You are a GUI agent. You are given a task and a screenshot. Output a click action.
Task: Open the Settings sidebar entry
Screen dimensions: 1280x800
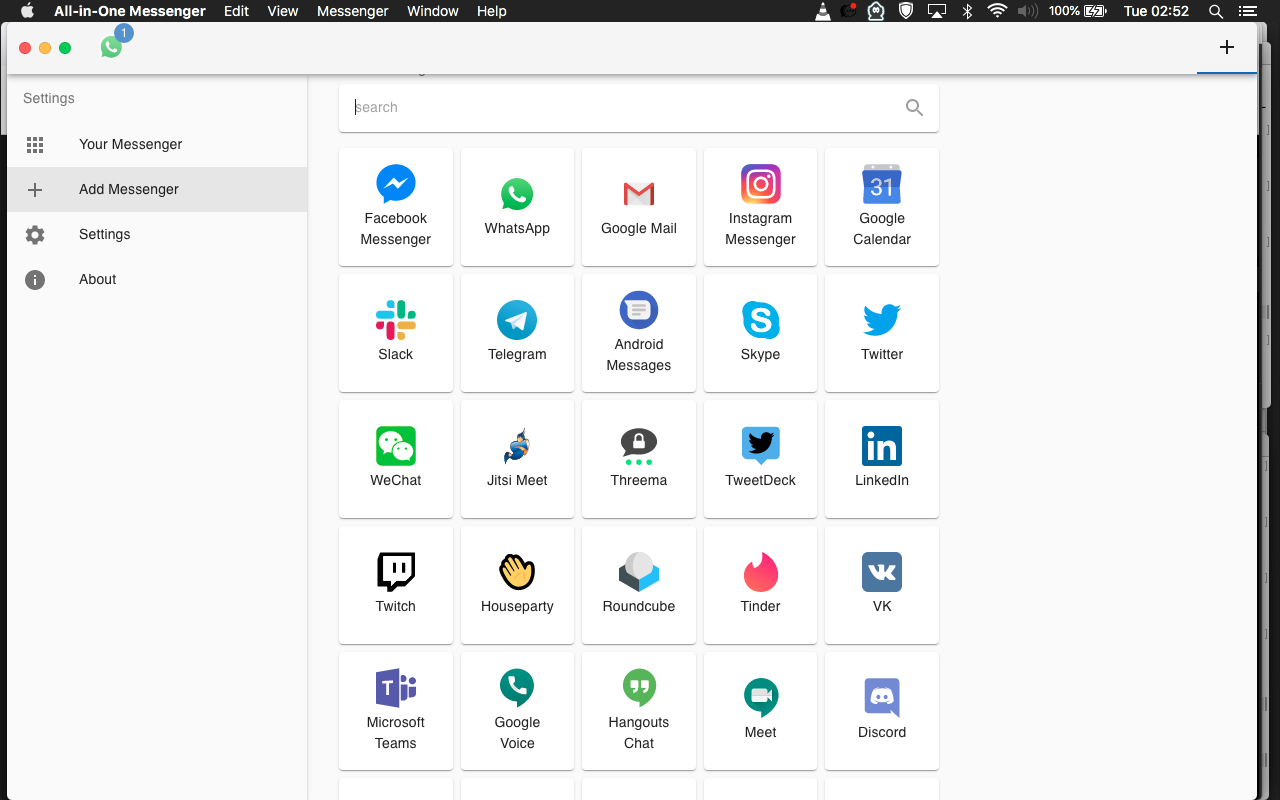(x=157, y=234)
